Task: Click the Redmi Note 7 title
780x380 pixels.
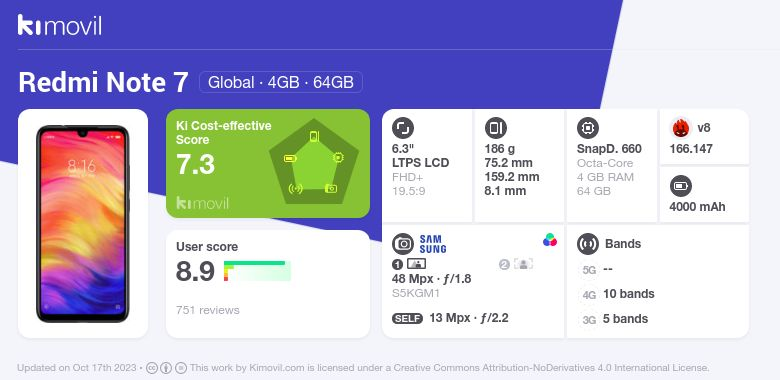Action: pos(103,82)
